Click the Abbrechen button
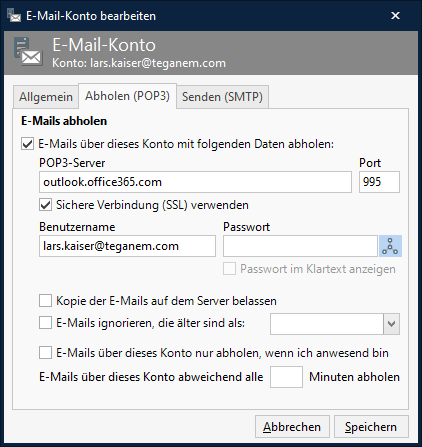422x447 pixels. 292,427
